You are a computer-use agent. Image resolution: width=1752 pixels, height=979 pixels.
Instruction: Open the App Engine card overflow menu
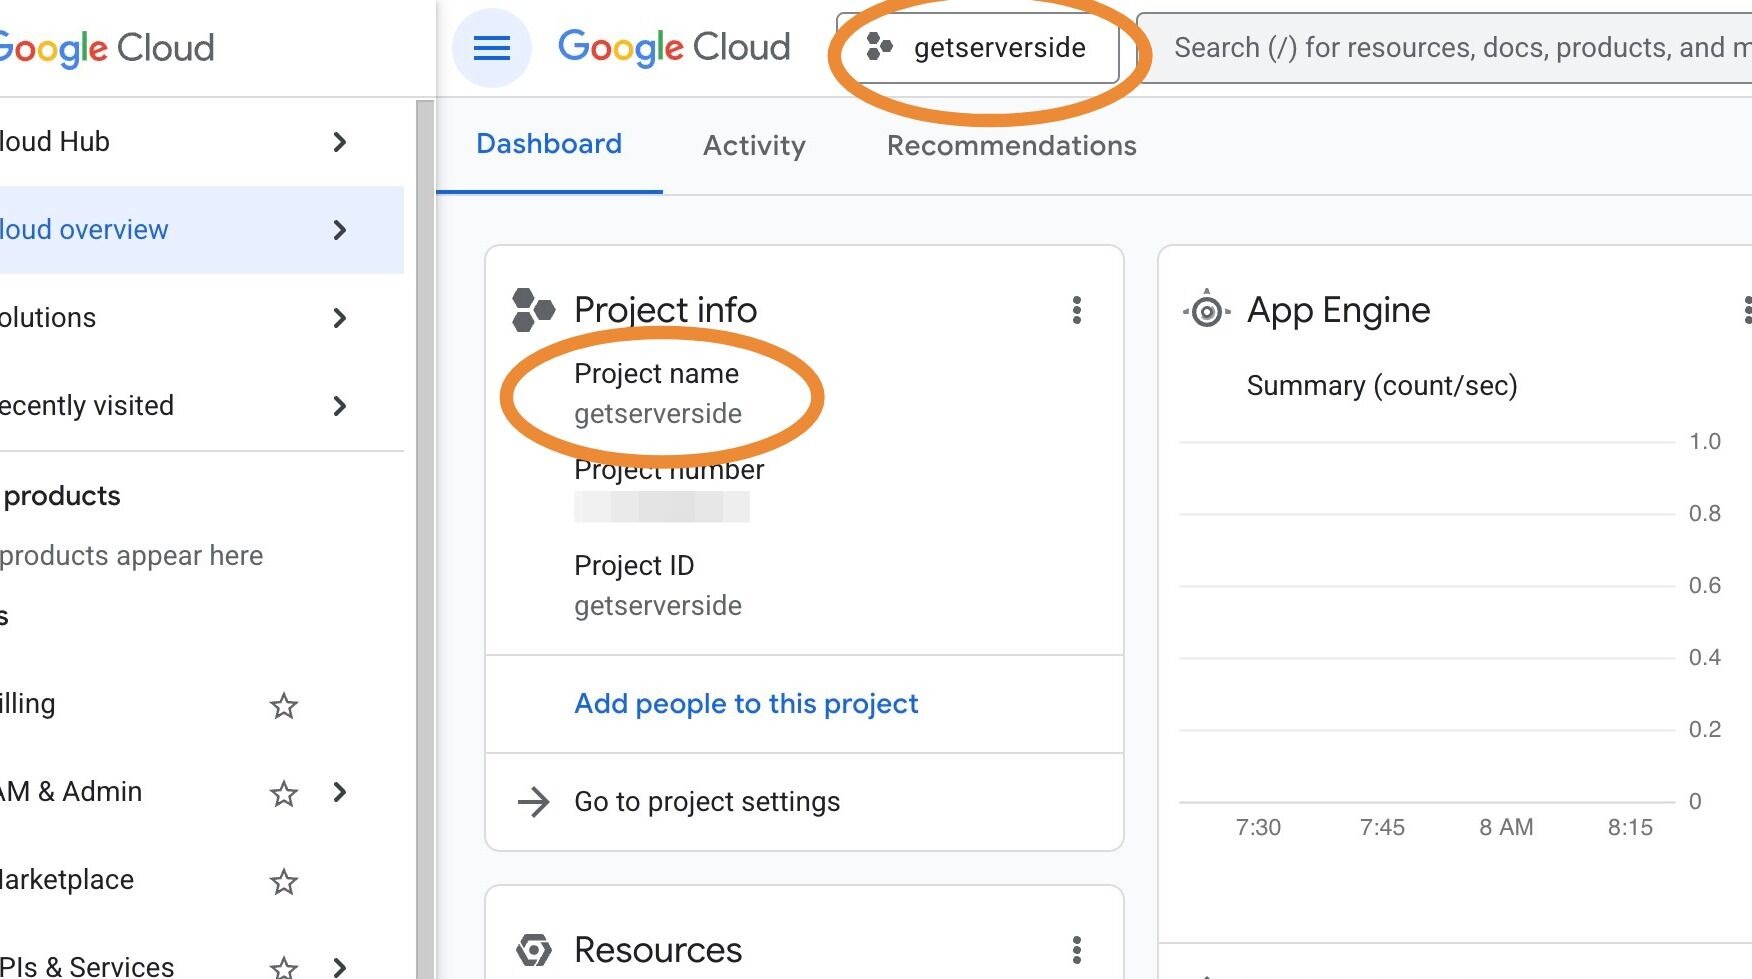(1748, 311)
